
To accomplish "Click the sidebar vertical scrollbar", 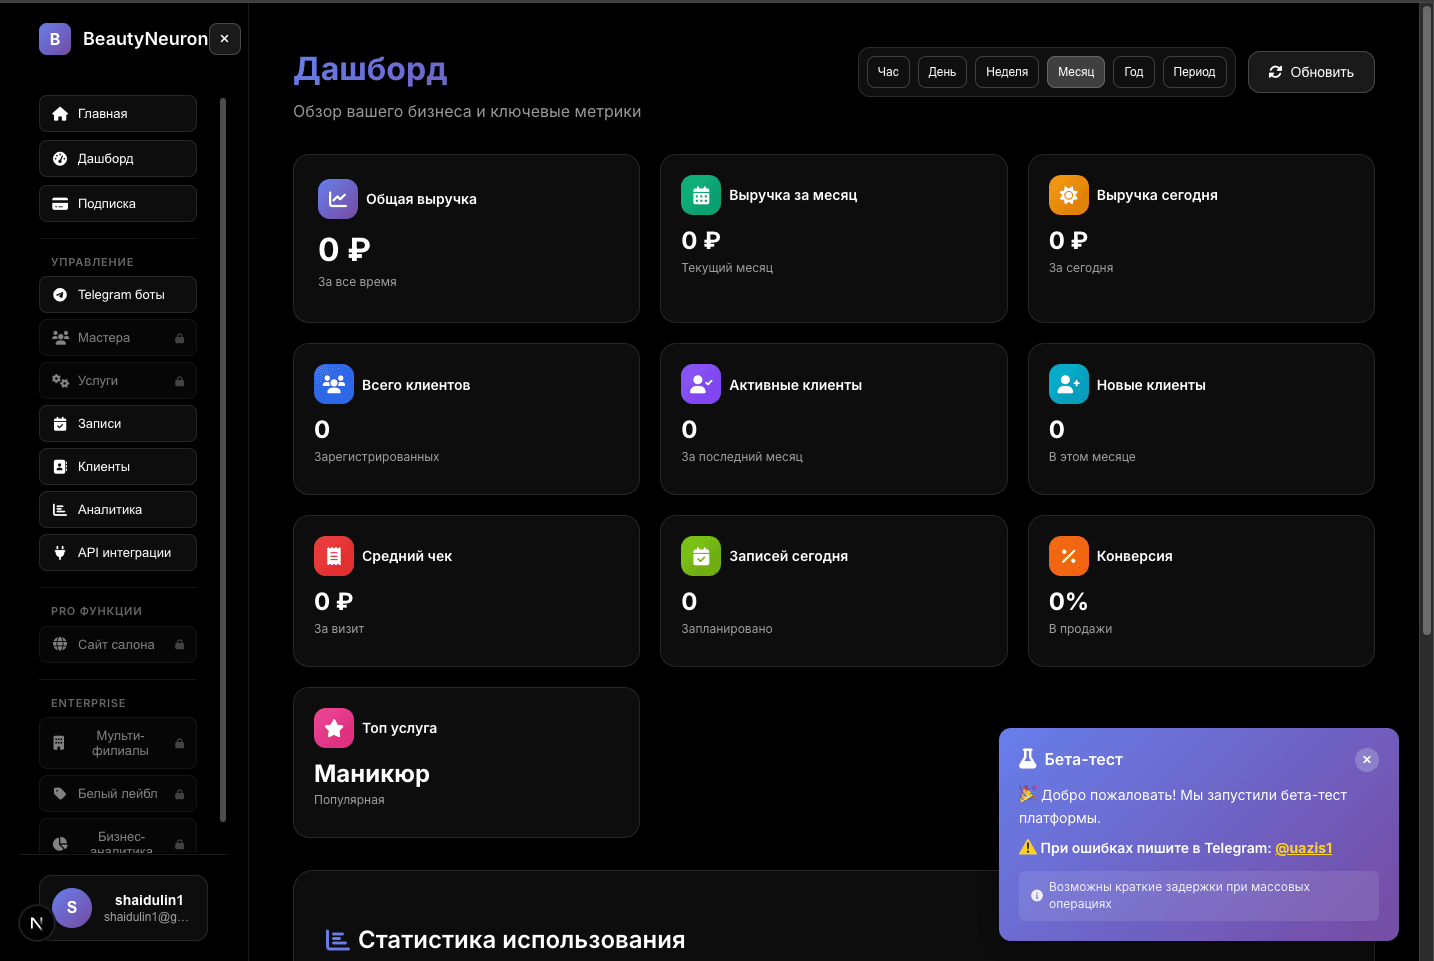I will 223,460.
